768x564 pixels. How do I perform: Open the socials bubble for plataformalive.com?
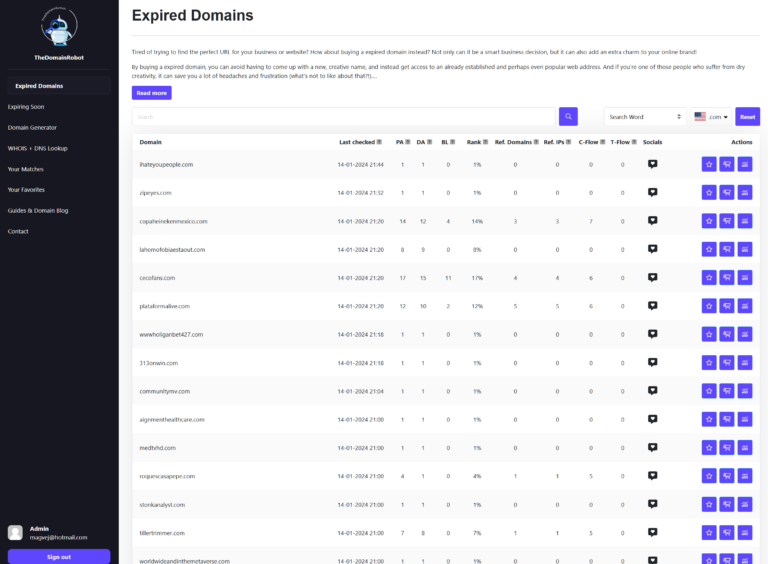pos(652,306)
